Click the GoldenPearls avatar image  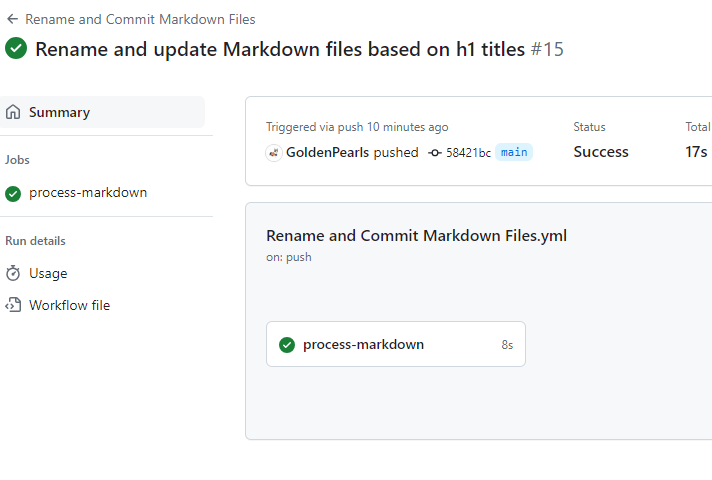[x=274, y=153]
